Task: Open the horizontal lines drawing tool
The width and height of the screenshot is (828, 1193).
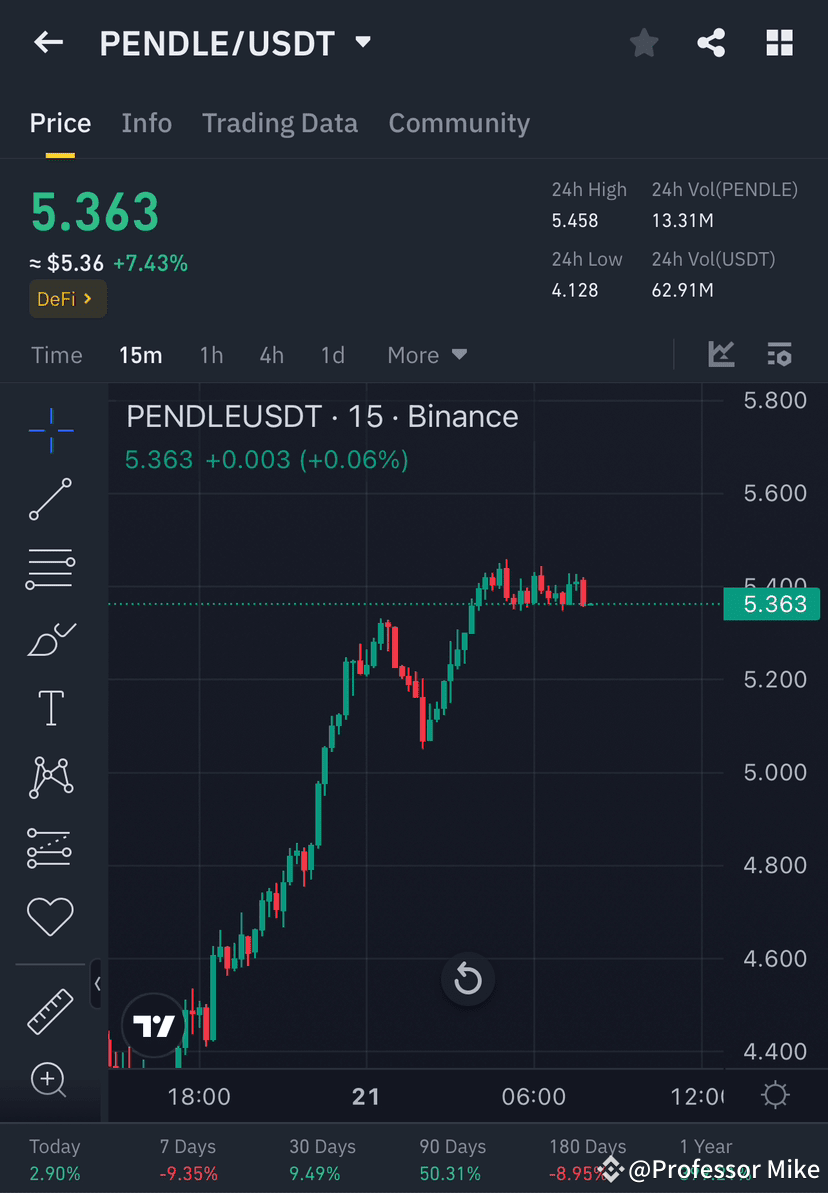Action: (x=49, y=568)
